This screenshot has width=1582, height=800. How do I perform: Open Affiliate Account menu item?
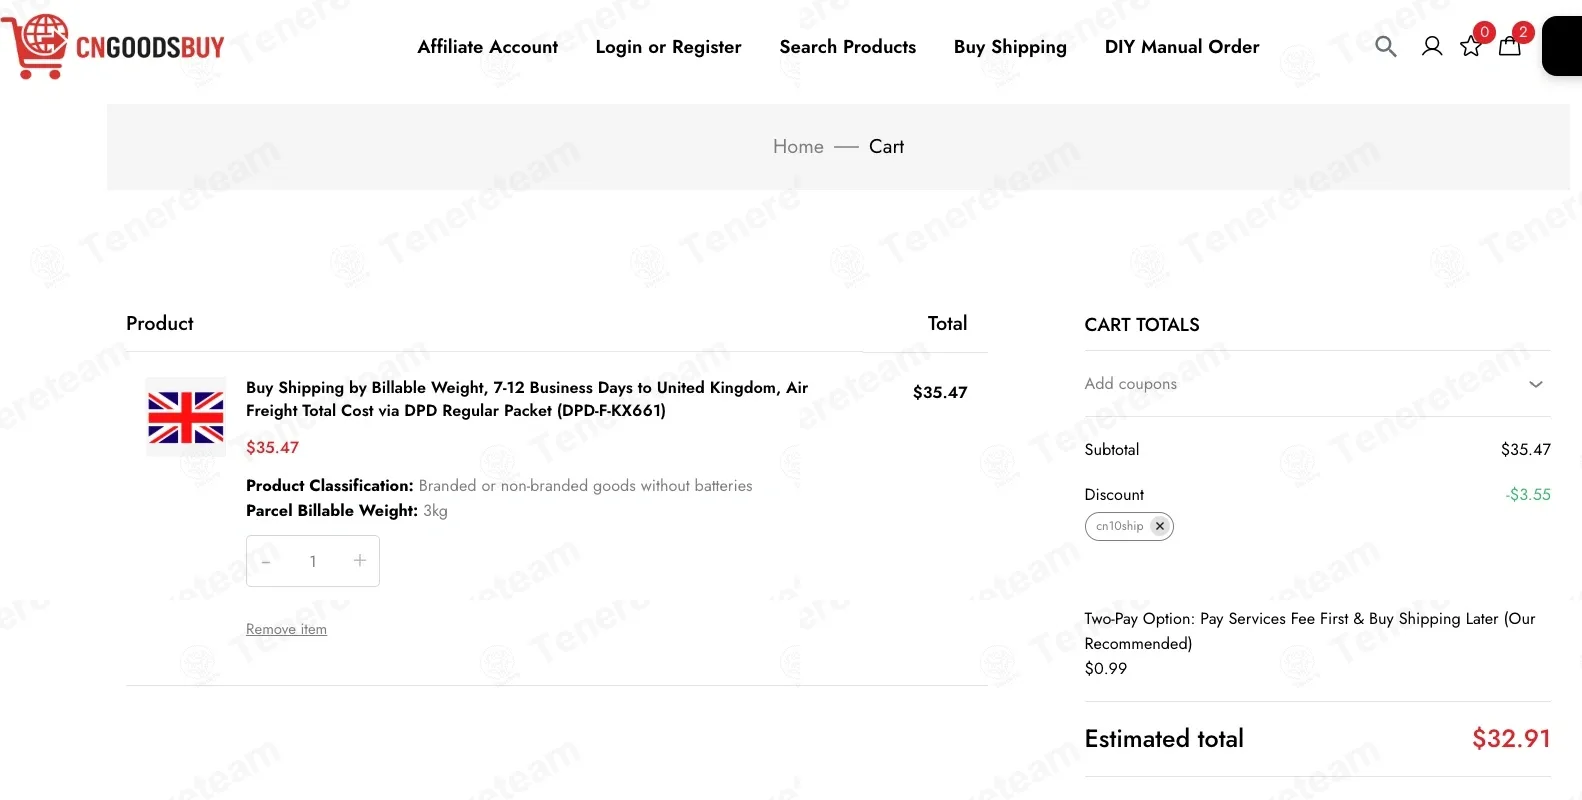(x=488, y=47)
